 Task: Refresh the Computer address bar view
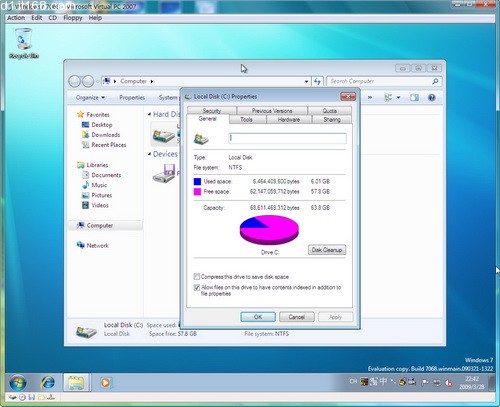pyautogui.click(x=317, y=81)
